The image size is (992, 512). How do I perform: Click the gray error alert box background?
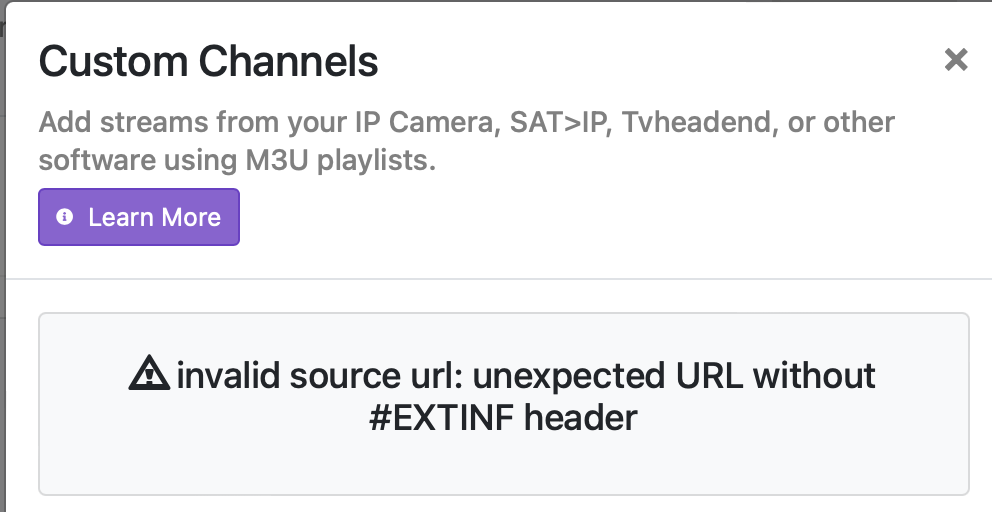click(x=504, y=468)
